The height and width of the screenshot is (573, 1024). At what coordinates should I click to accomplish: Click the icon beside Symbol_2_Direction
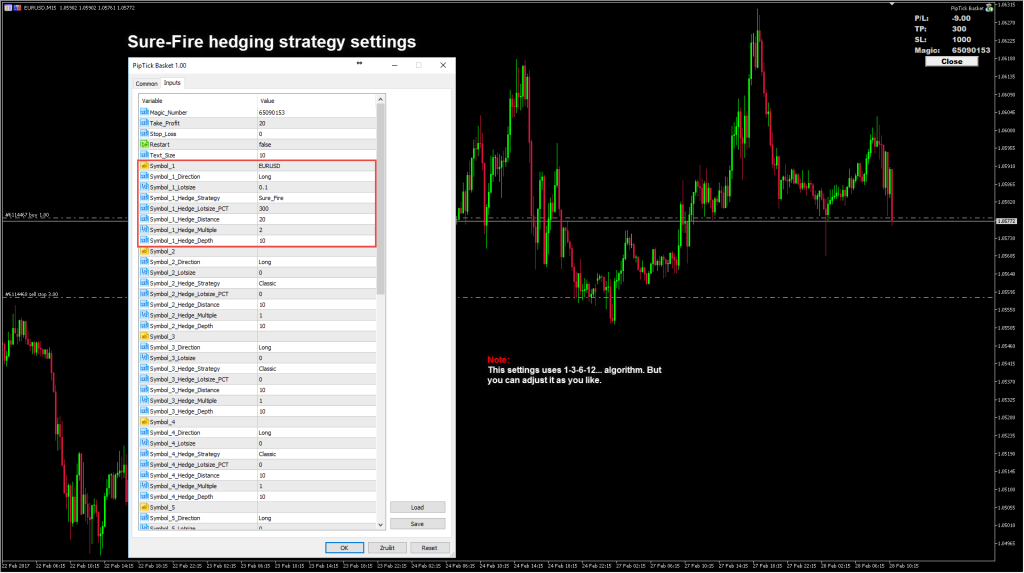click(x=144, y=262)
